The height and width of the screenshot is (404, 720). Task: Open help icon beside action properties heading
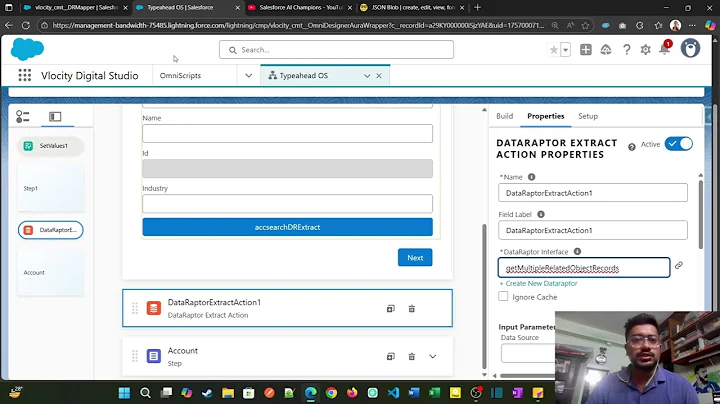pos(632,147)
